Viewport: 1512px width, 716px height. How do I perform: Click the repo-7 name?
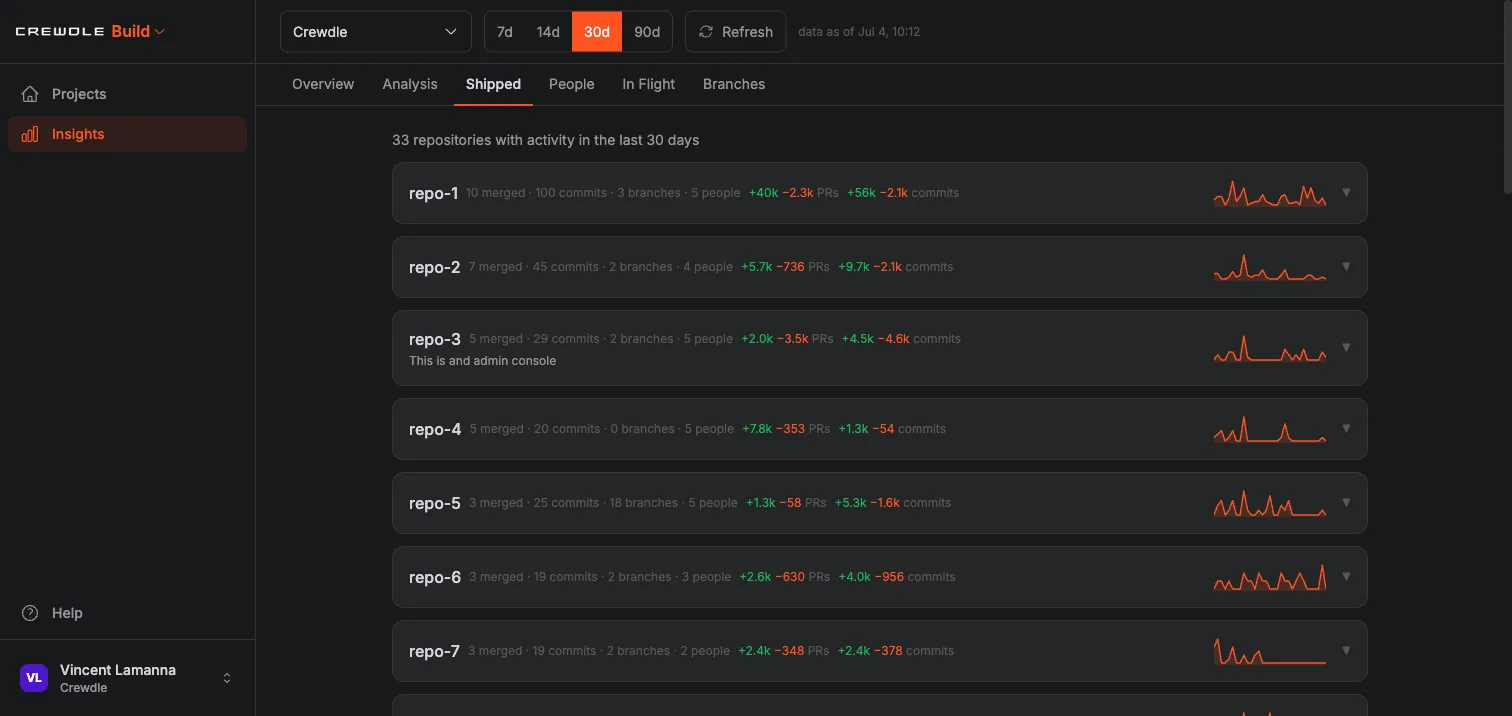[x=434, y=651]
